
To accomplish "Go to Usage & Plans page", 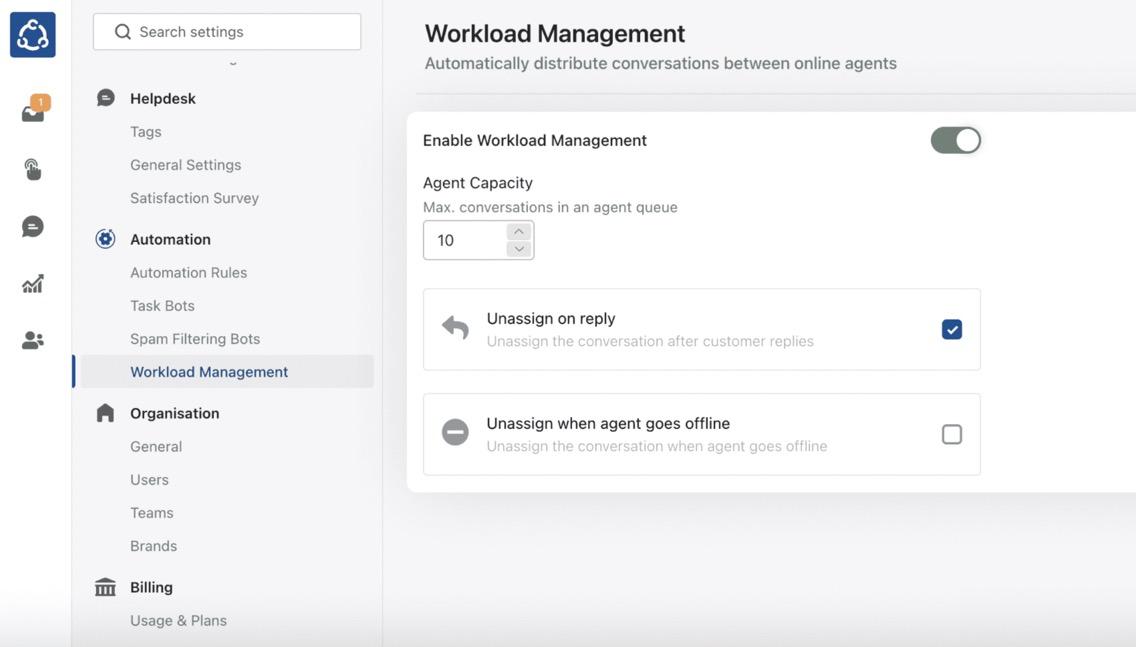I will (178, 620).
